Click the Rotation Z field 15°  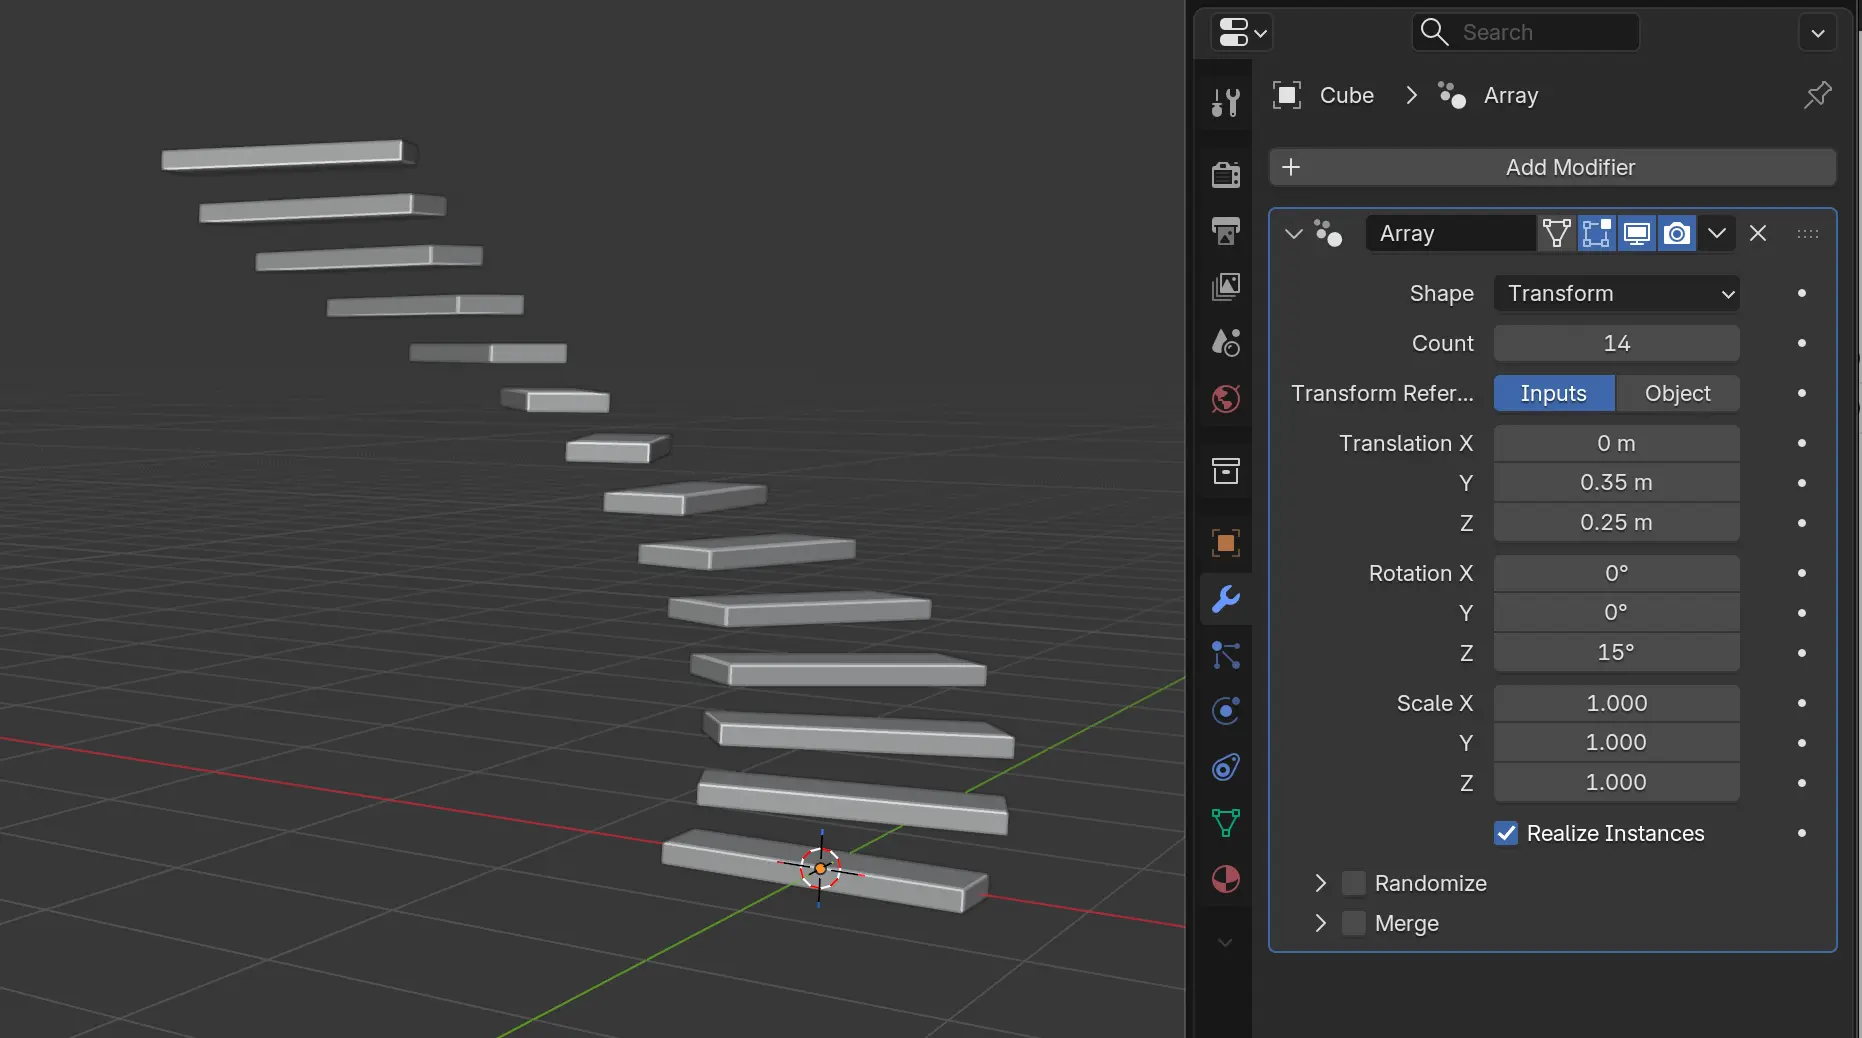pos(1617,652)
